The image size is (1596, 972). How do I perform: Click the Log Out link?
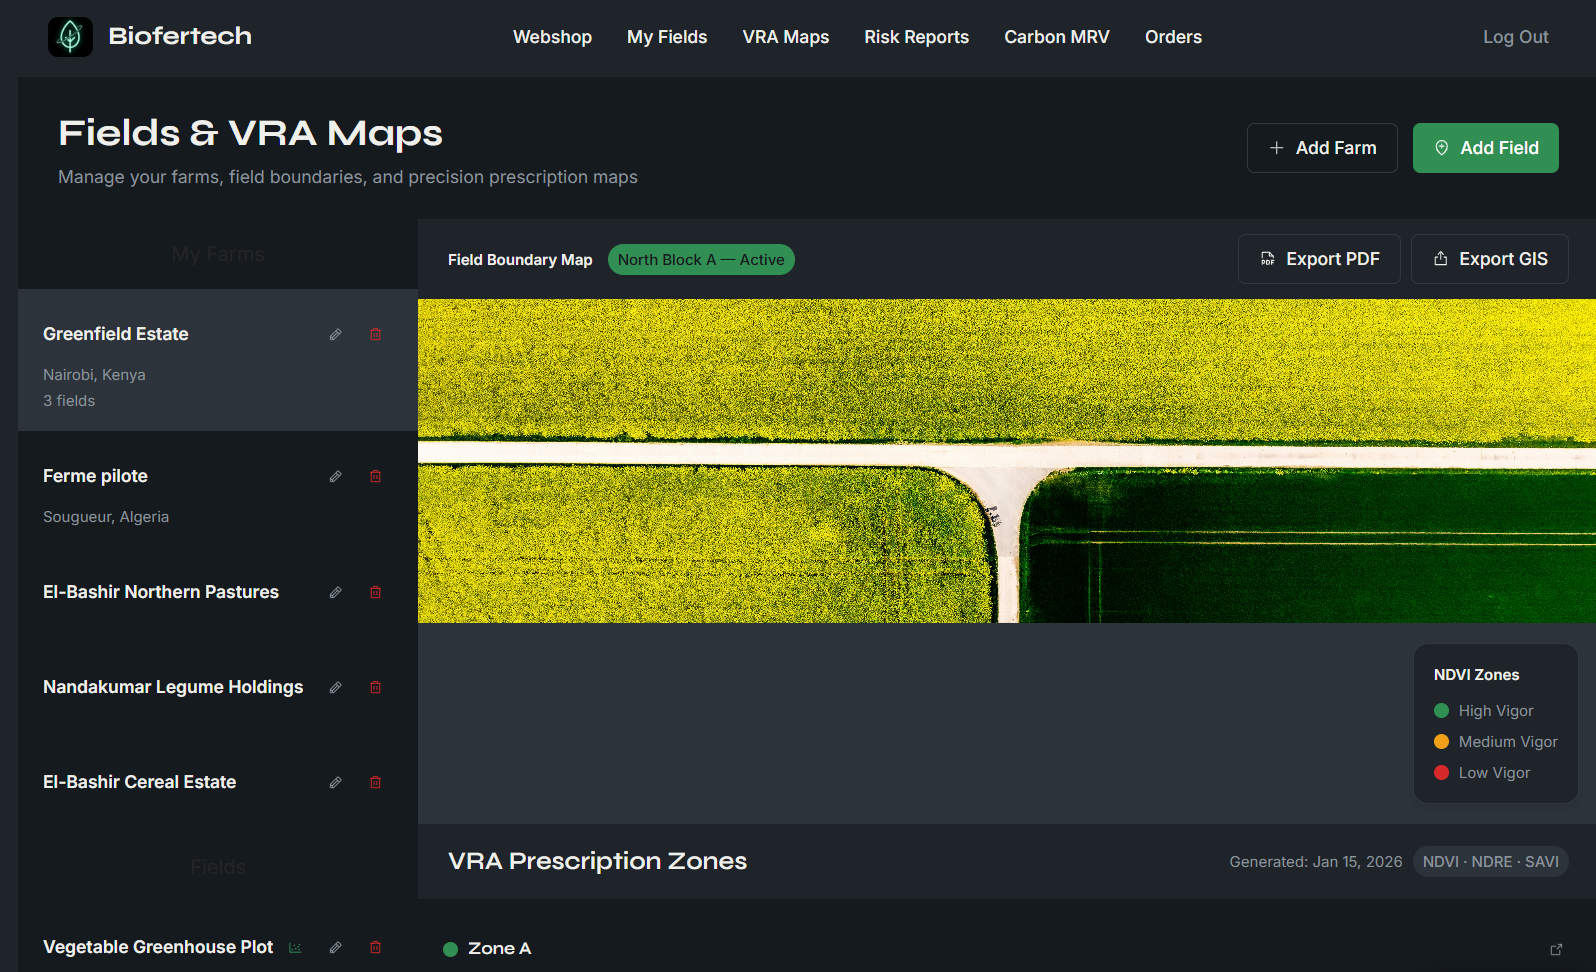click(1515, 37)
